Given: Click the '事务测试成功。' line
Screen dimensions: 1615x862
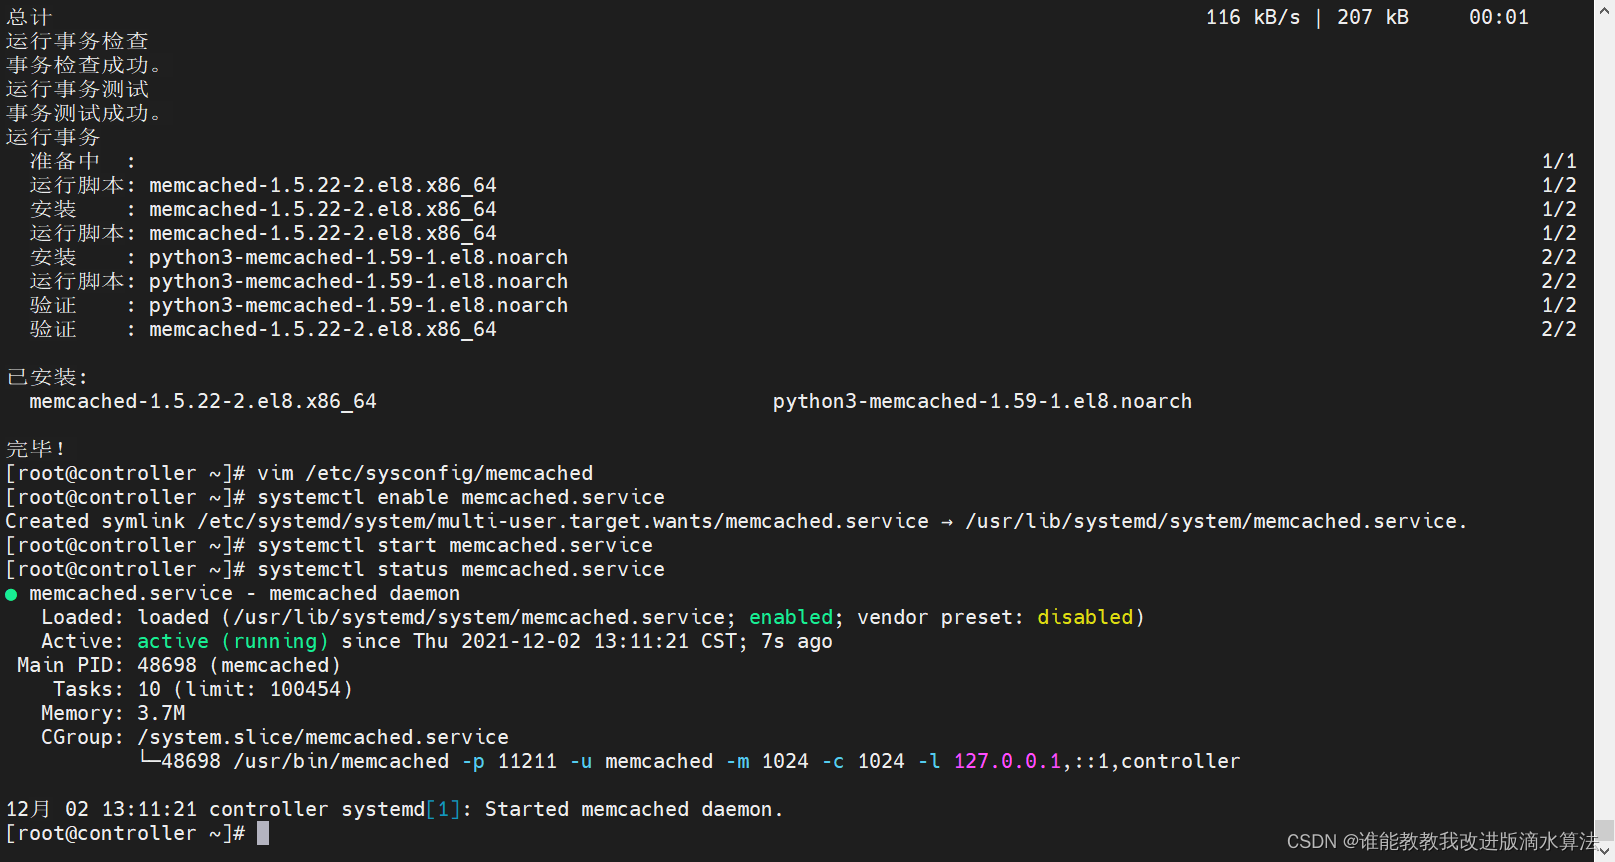Looking at the screenshot, I should 84,113.
